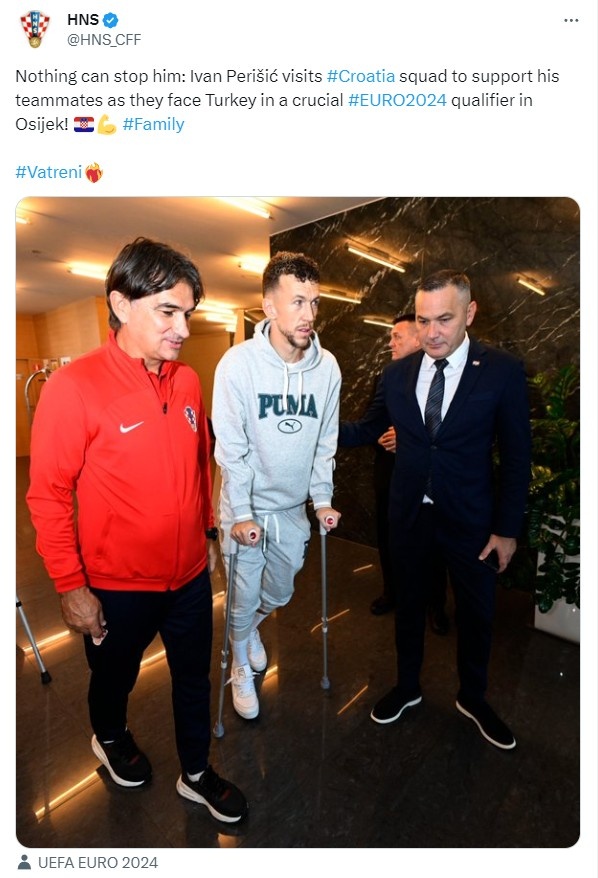The width and height of the screenshot is (598, 878).
Task: Open the @HNS_CFF handle link
Action: click(104, 40)
